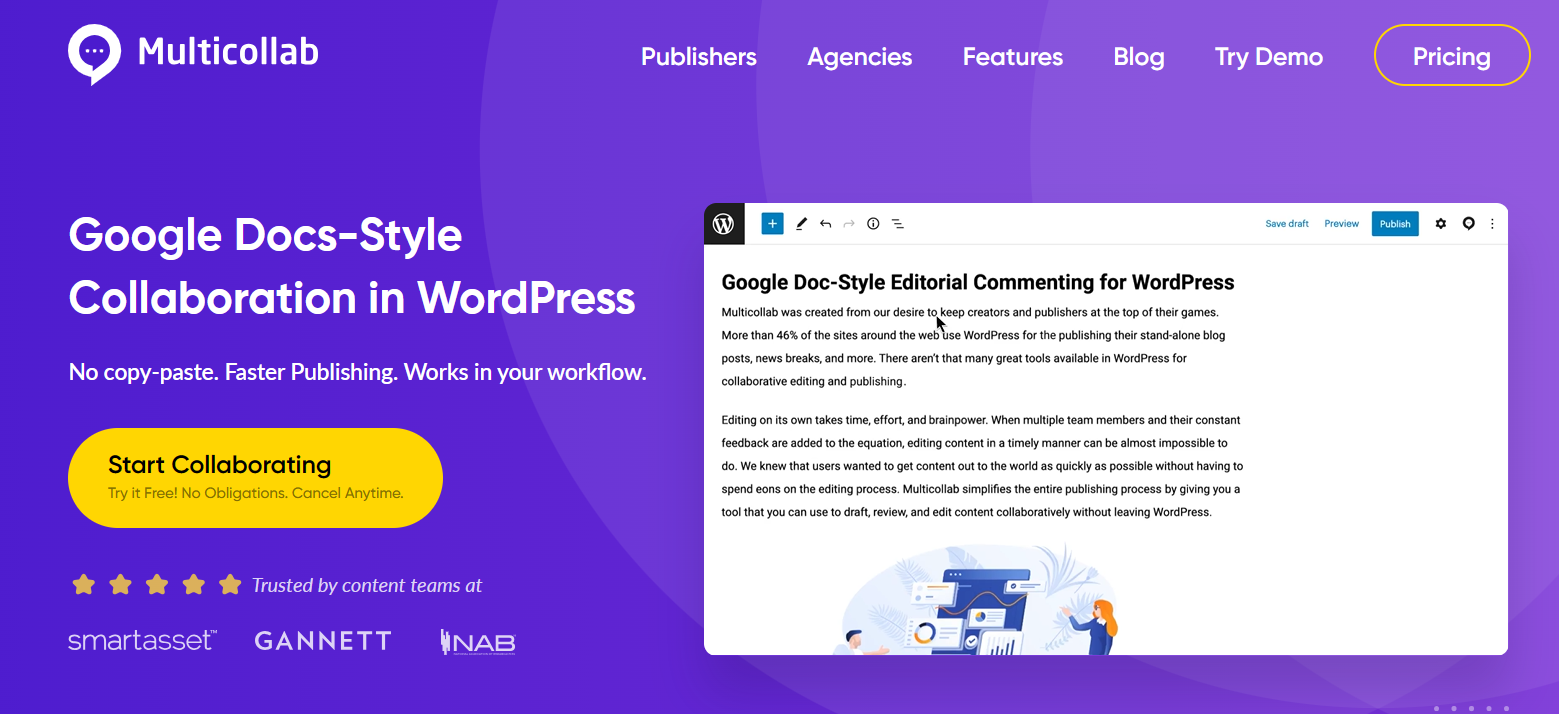Click the Multicollab speech-bubble logo icon
The image size is (1559, 714).
coord(95,54)
